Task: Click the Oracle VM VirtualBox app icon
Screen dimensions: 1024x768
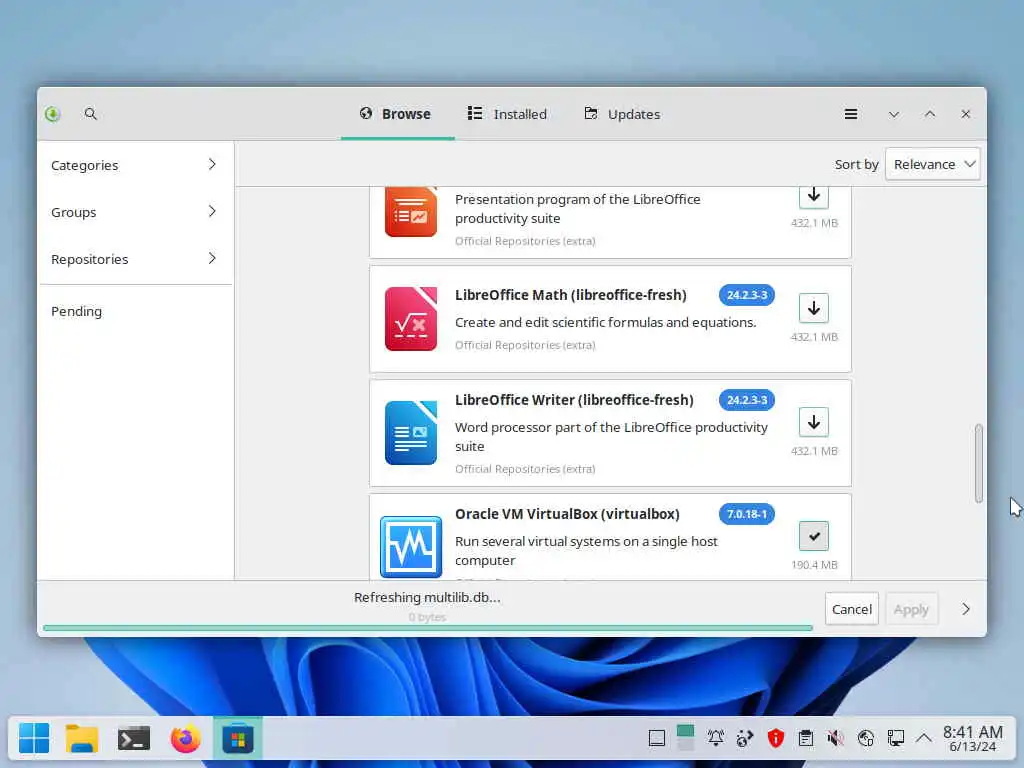Action: point(411,547)
